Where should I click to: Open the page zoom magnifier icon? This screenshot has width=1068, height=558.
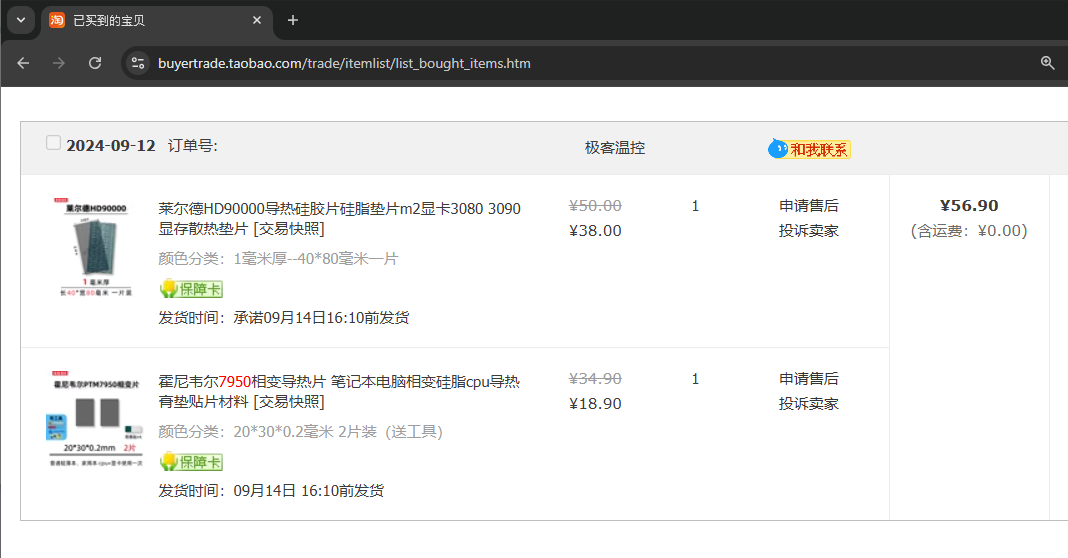tap(1048, 63)
